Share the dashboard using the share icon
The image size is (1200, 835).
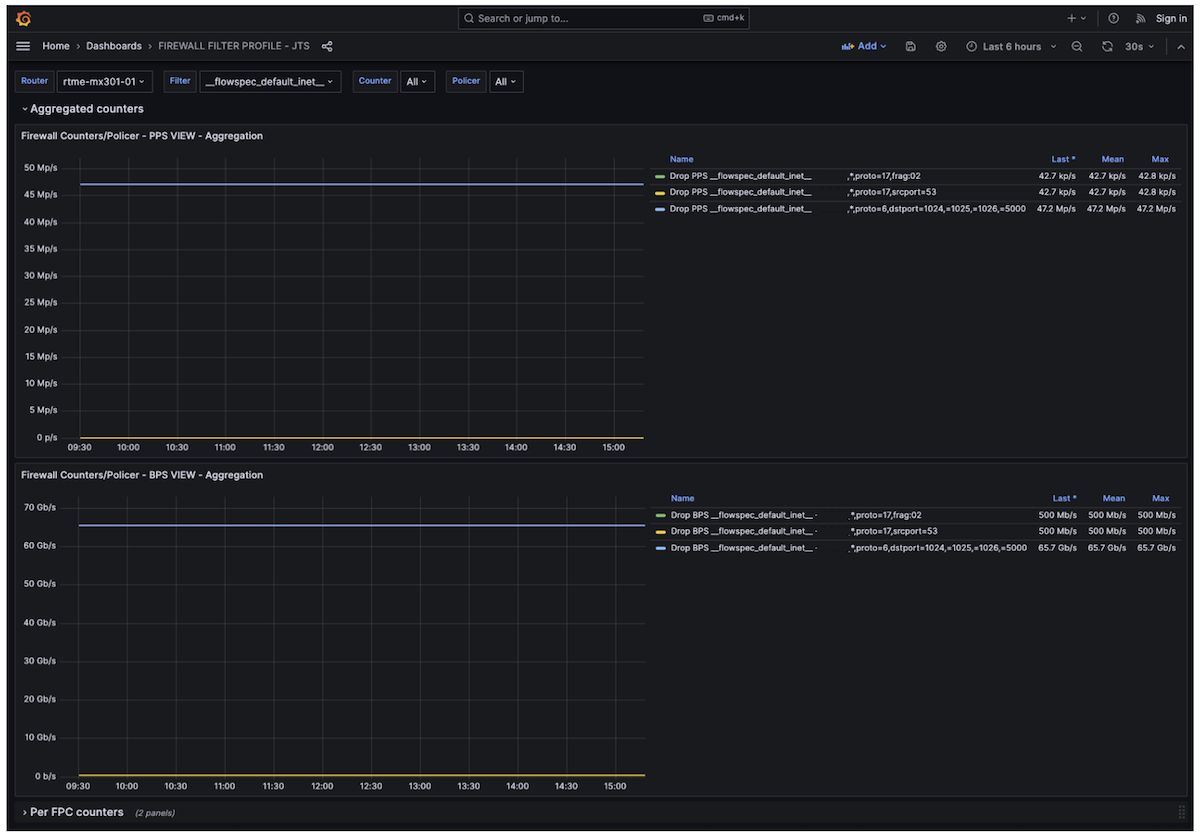[327, 46]
